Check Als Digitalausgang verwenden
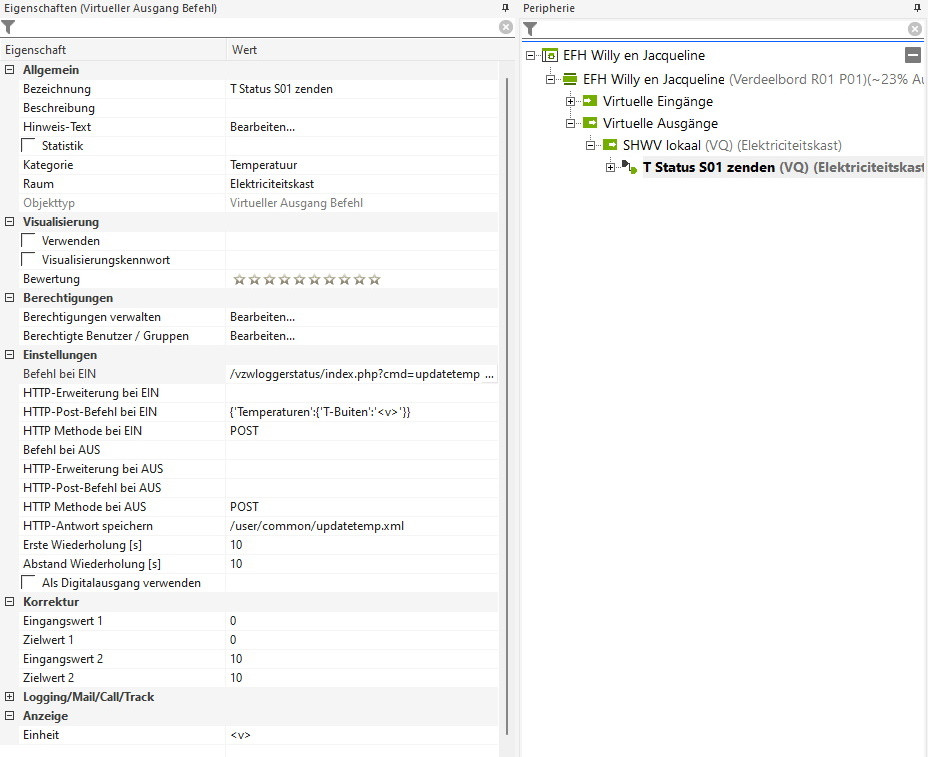The height and width of the screenshot is (757, 928). pos(28,583)
